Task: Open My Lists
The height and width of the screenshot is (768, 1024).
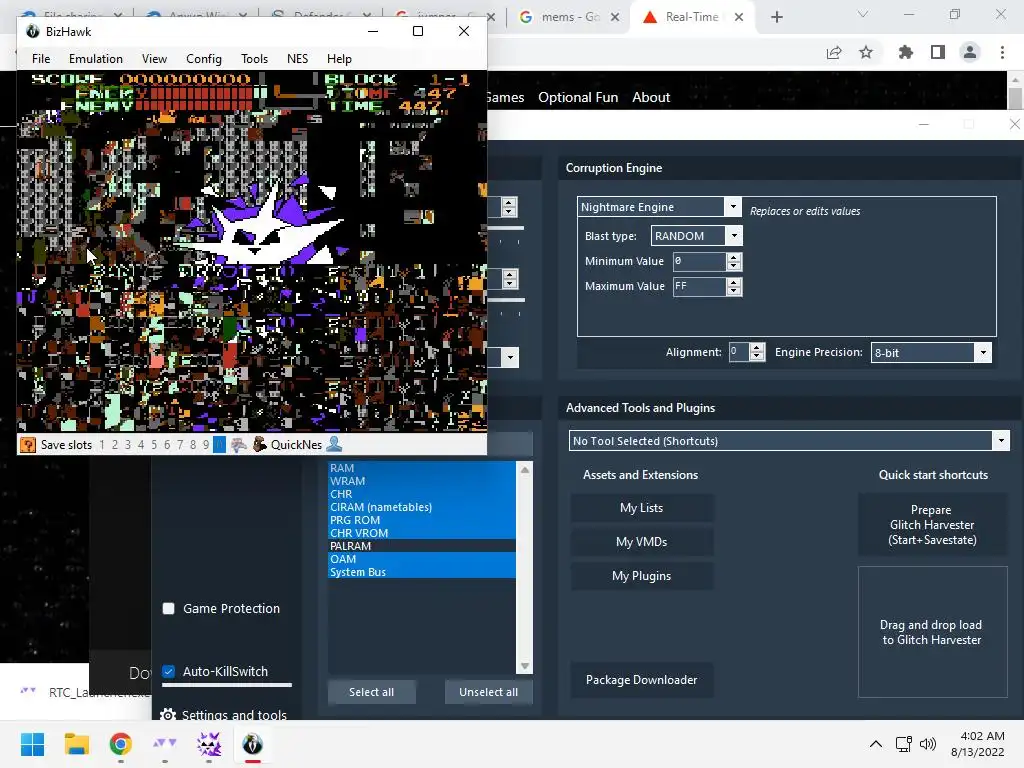Action: (x=642, y=508)
